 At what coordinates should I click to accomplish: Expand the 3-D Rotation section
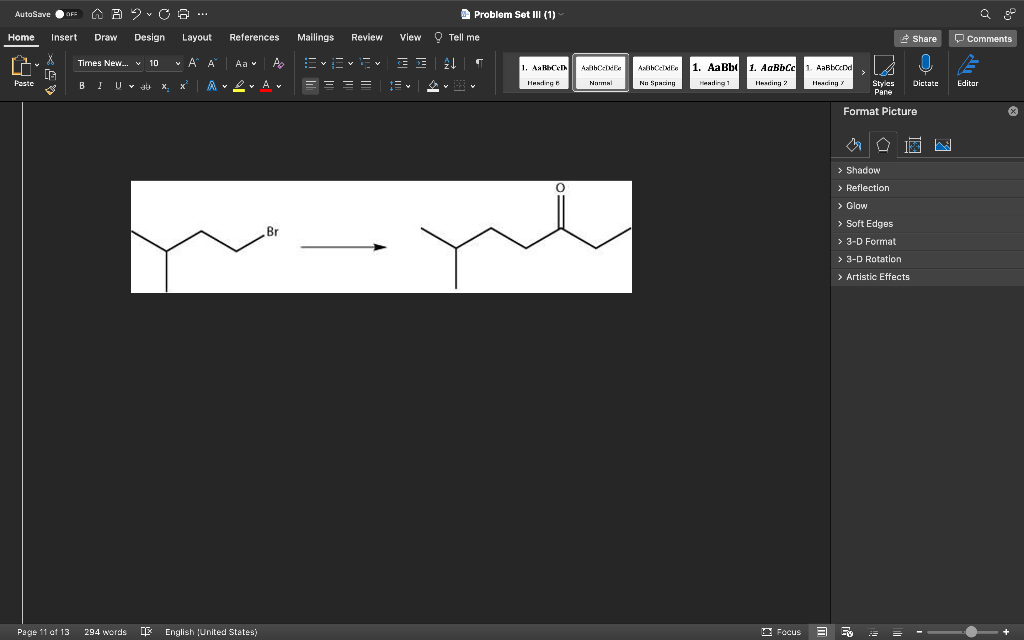point(873,259)
